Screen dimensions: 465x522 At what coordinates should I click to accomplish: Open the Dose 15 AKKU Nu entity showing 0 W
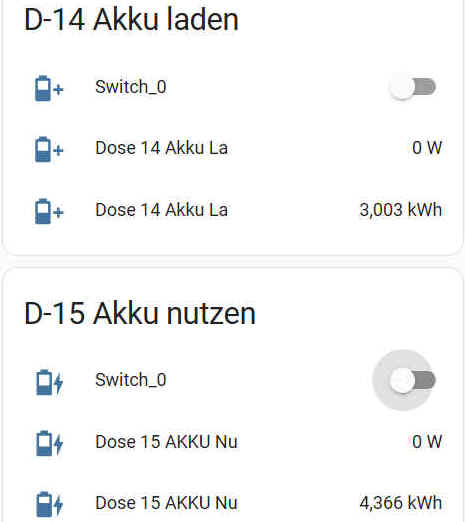point(166,442)
